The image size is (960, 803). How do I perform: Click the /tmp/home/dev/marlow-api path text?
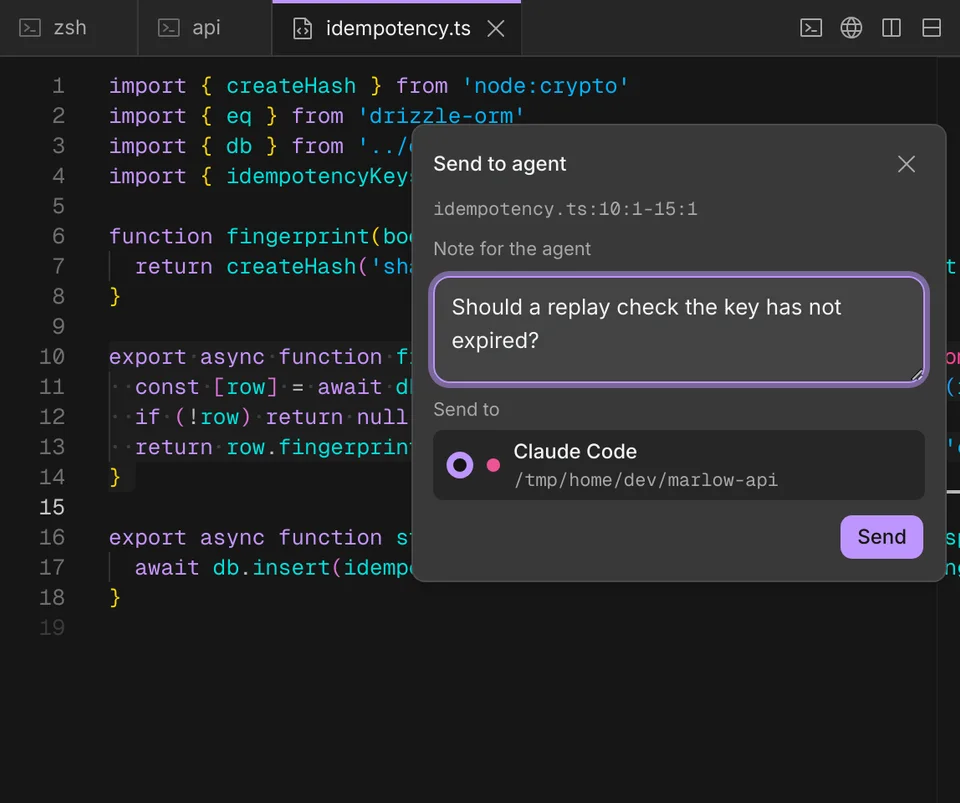click(646, 480)
